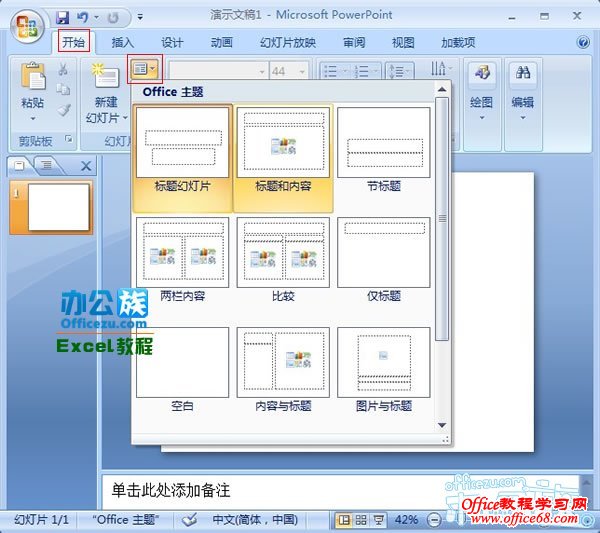The width and height of the screenshot is (600, 533).
Task: Choose the 节标题 layout
Action: point(384,149)
